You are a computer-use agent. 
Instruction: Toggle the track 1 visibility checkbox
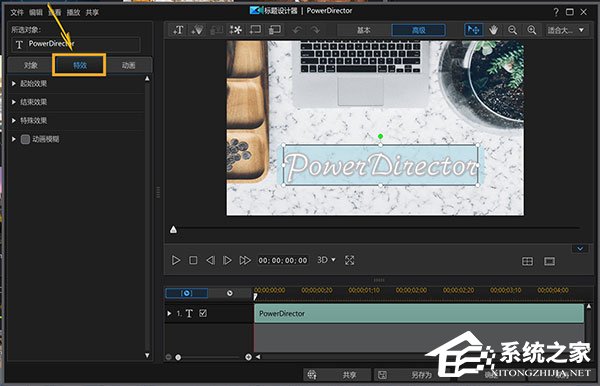pos(203,313)
